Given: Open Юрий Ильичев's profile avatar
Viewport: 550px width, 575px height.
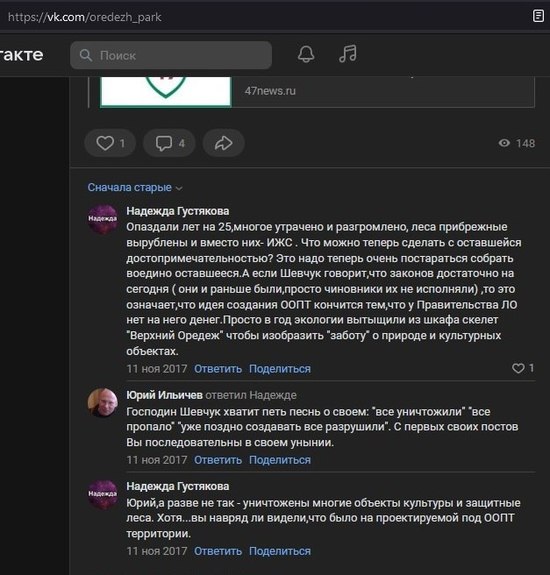Looking at the screenshot, I should 103,403.
